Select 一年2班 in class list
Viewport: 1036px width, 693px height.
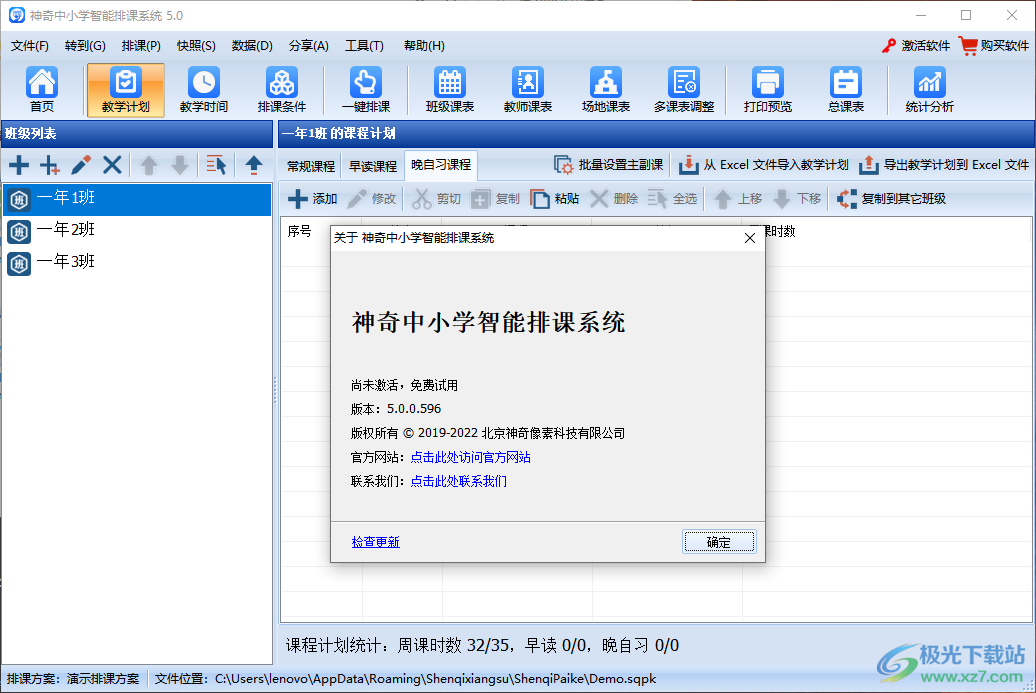(137, 231)
